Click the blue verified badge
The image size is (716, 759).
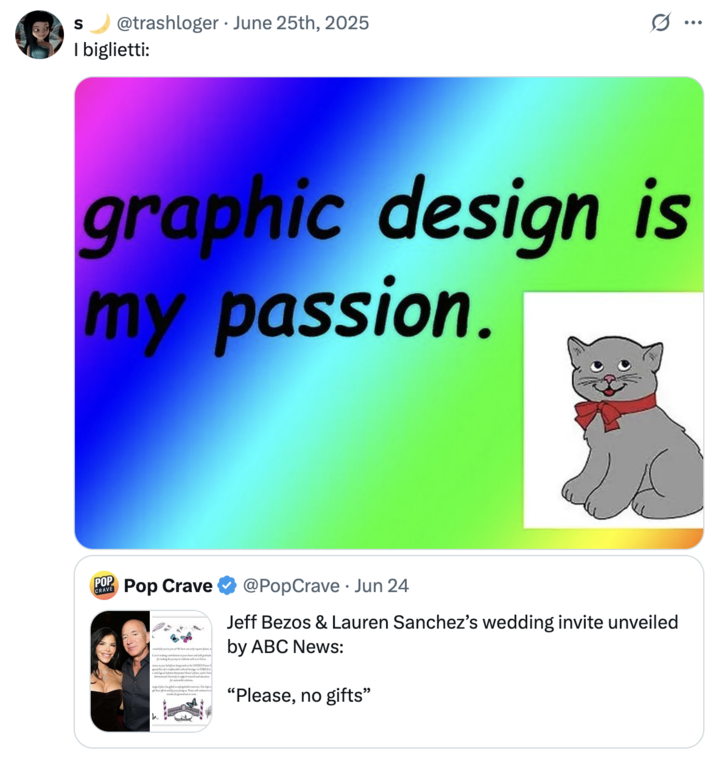[x=228, y=586]
